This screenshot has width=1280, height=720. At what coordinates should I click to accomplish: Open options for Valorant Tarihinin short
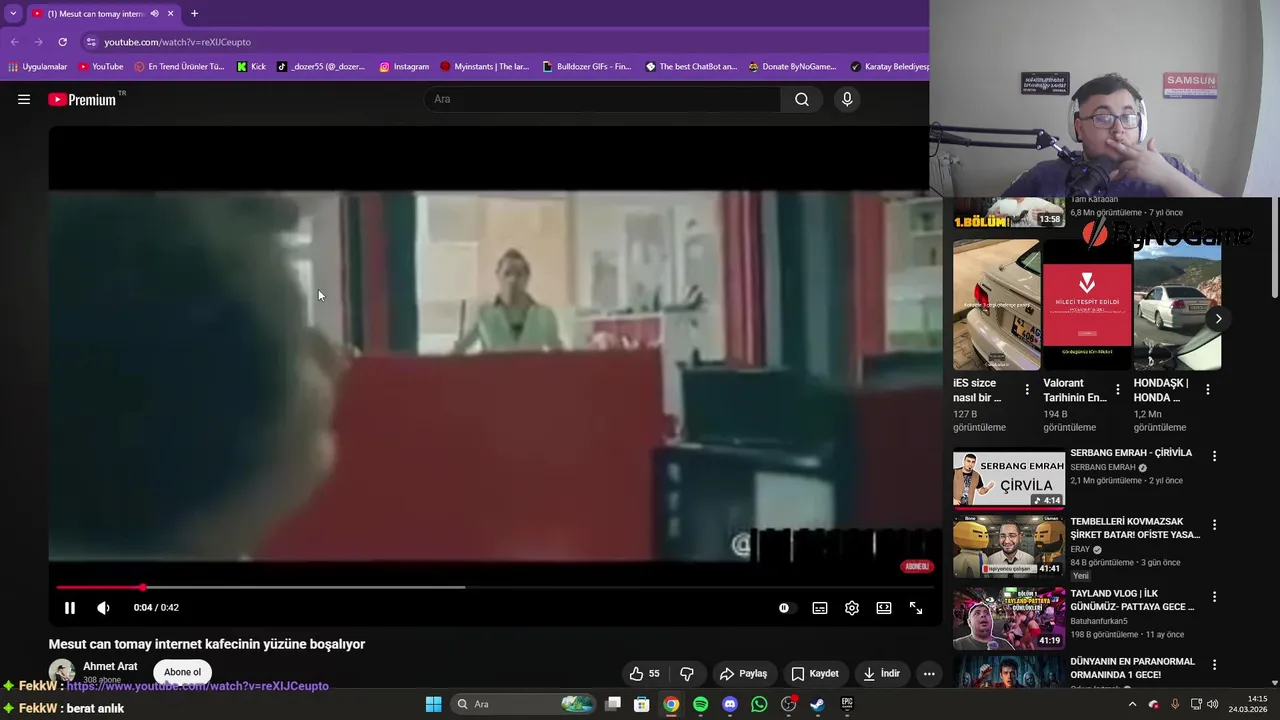(1118, 390)
